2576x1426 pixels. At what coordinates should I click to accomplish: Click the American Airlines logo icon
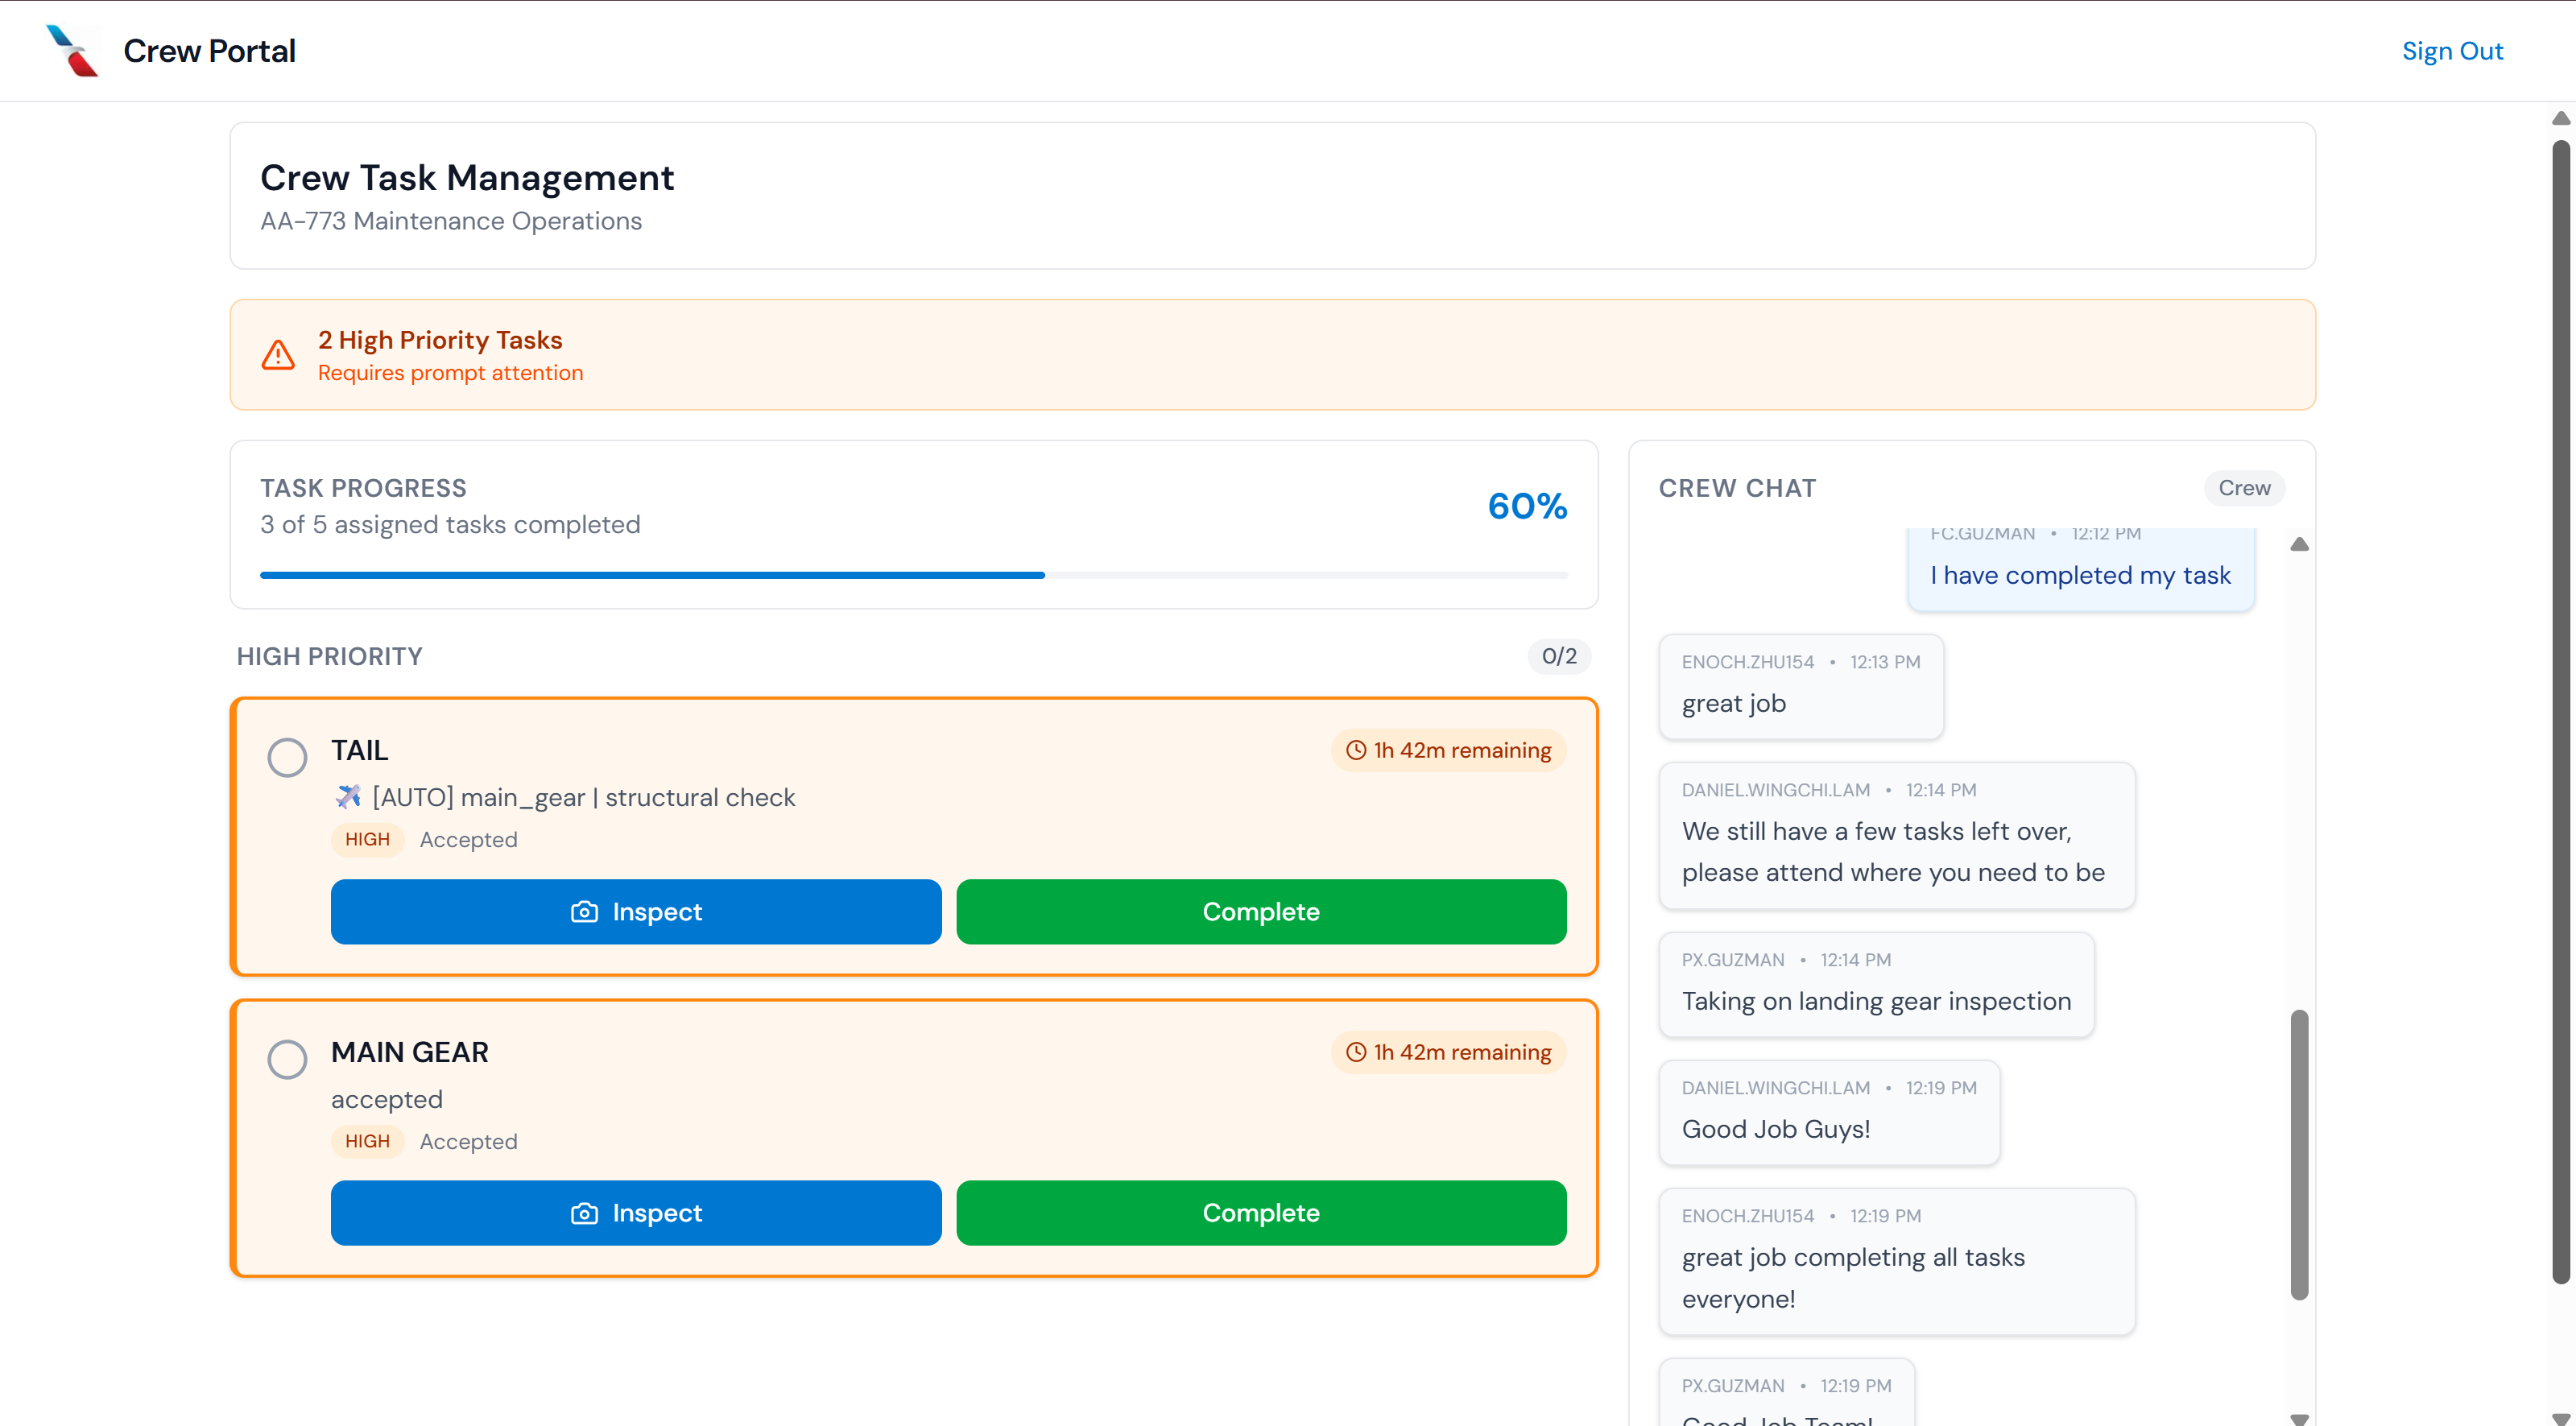pyautogui.click(x=73, y=51)
